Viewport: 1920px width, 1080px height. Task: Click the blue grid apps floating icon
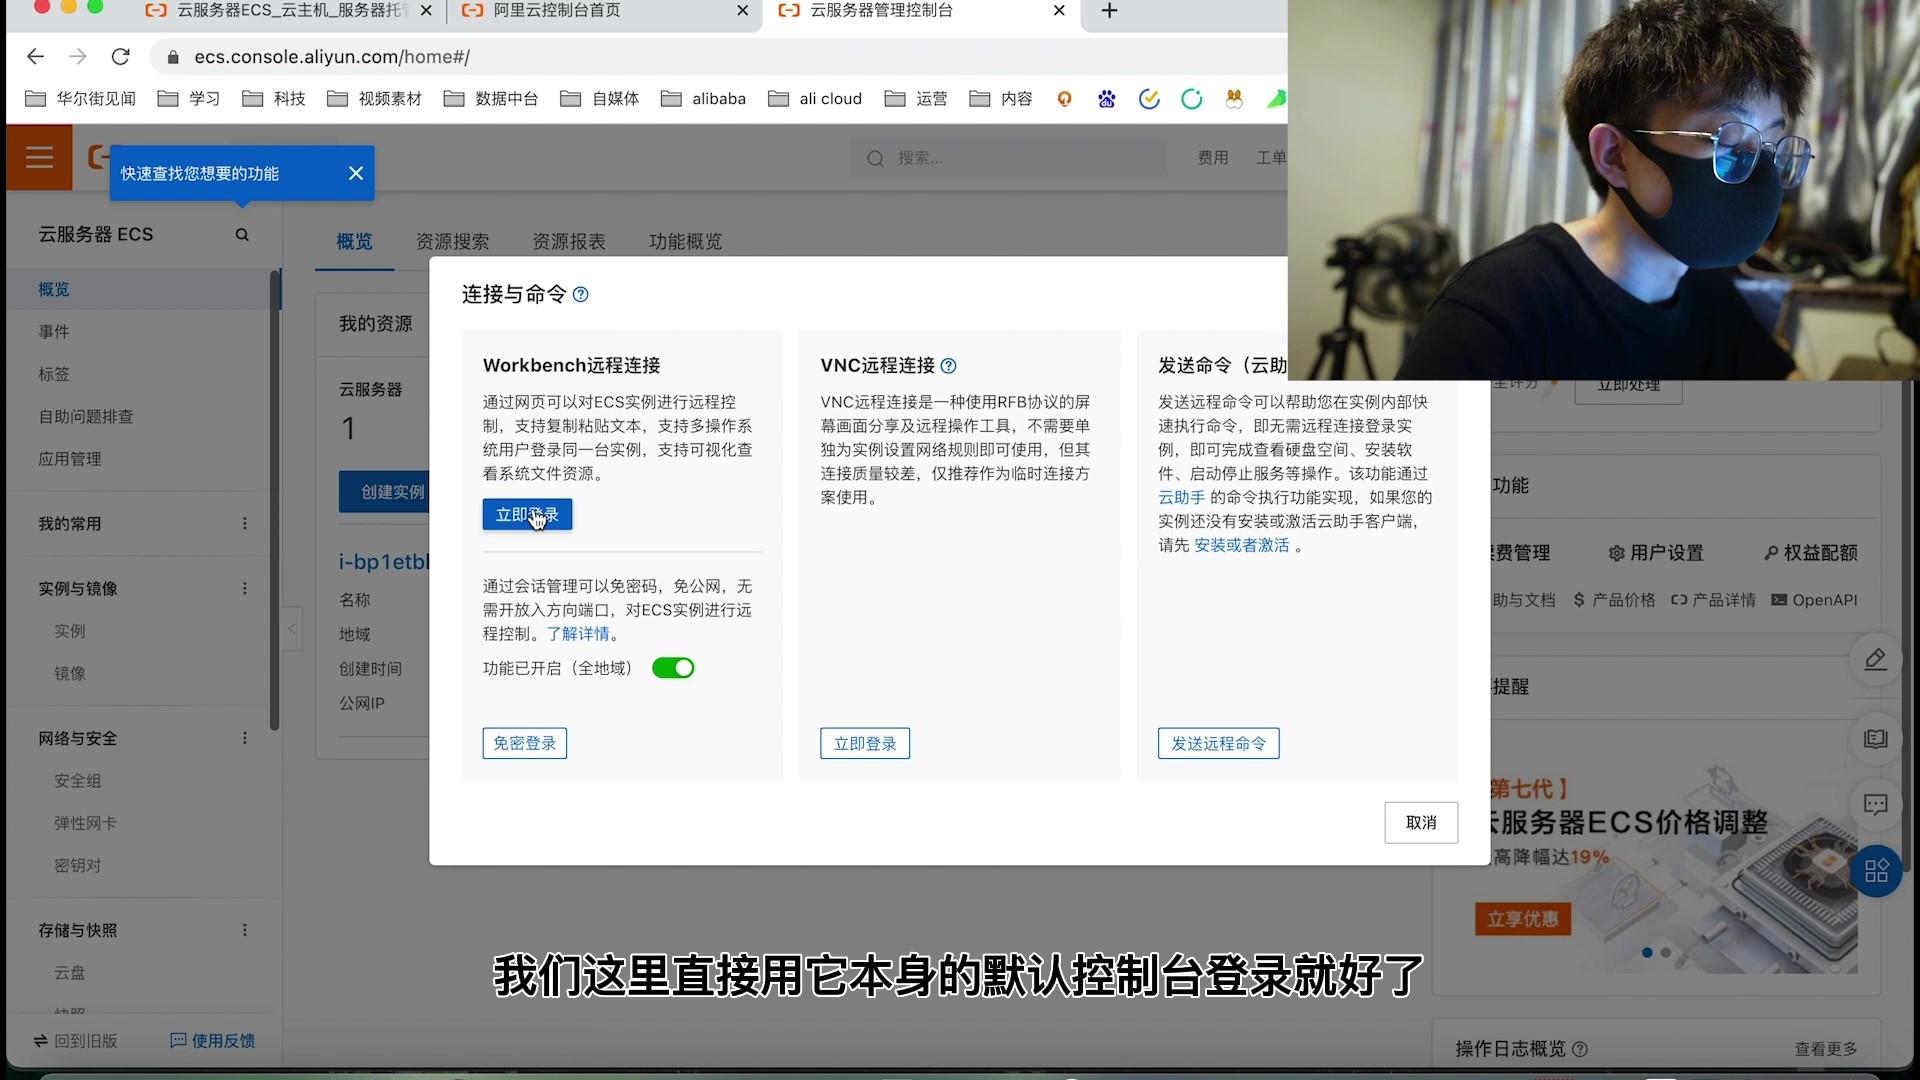click(x=1875, y=870)
